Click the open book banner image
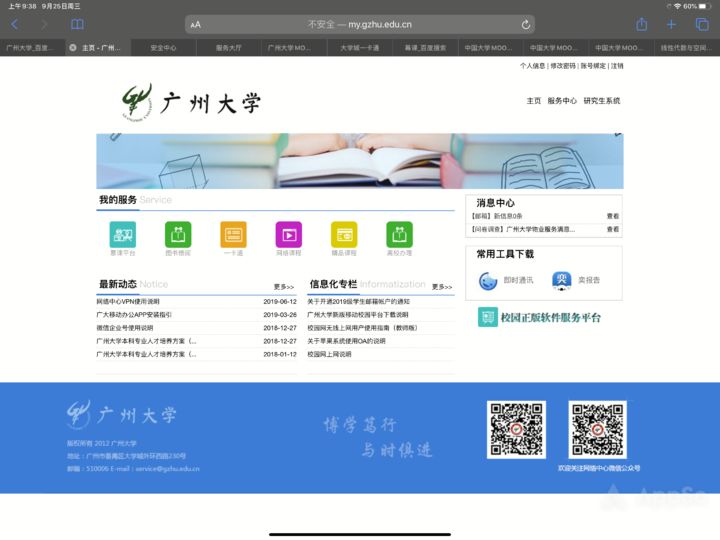720x540 pixels. point(360,161)
